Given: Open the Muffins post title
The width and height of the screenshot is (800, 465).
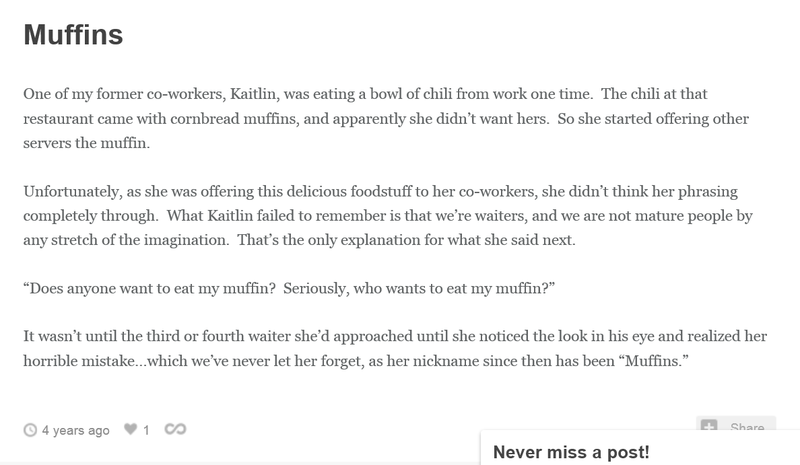Looking at the screenshot, I should (73, 35).
